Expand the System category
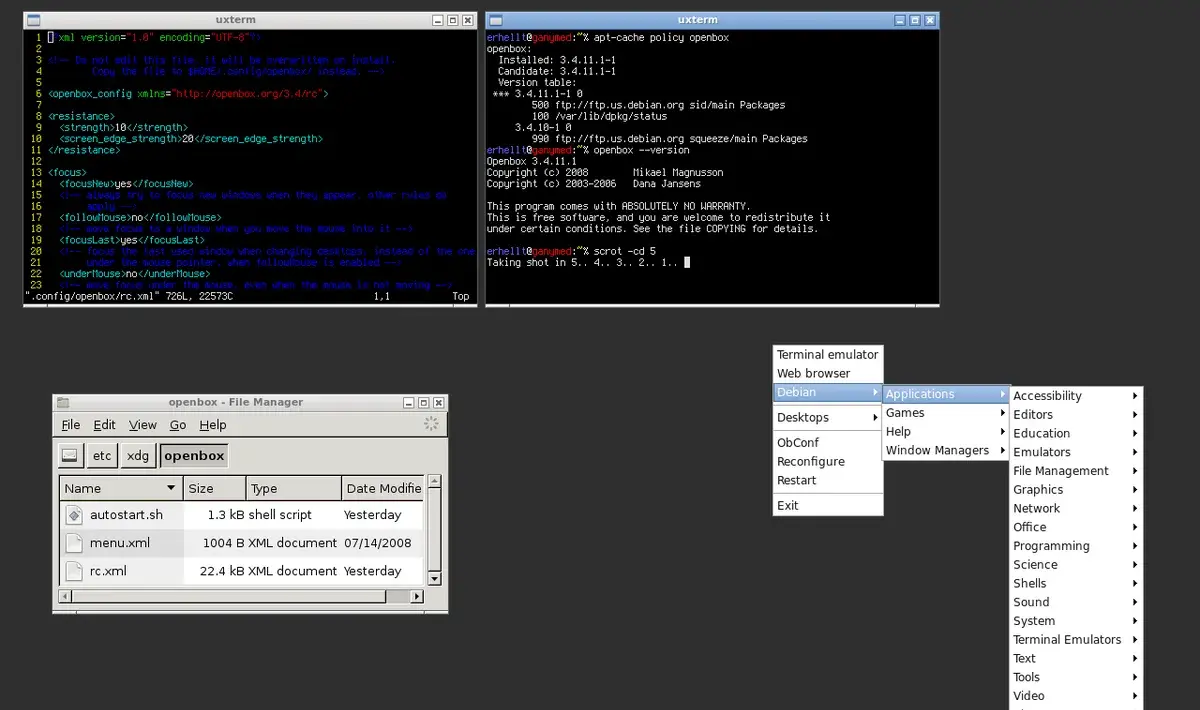Image resolution: width=1200 pixels, height=710 pixels. point(1076,621)
